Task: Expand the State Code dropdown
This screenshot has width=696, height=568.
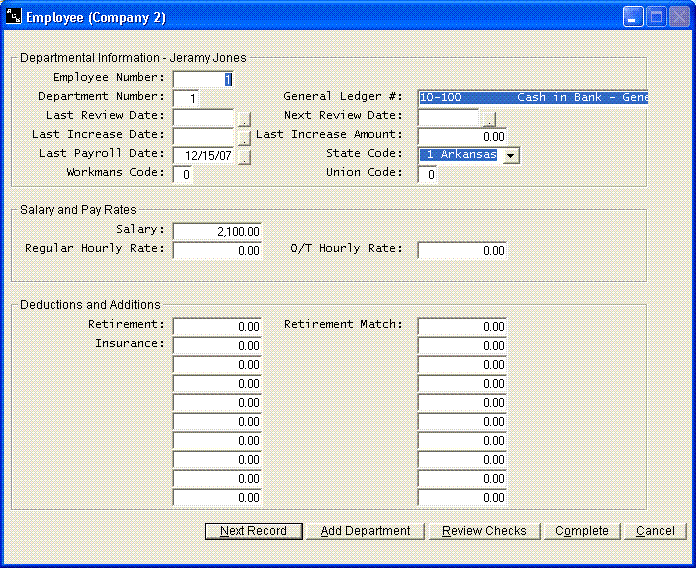Action: coord(510,155)
